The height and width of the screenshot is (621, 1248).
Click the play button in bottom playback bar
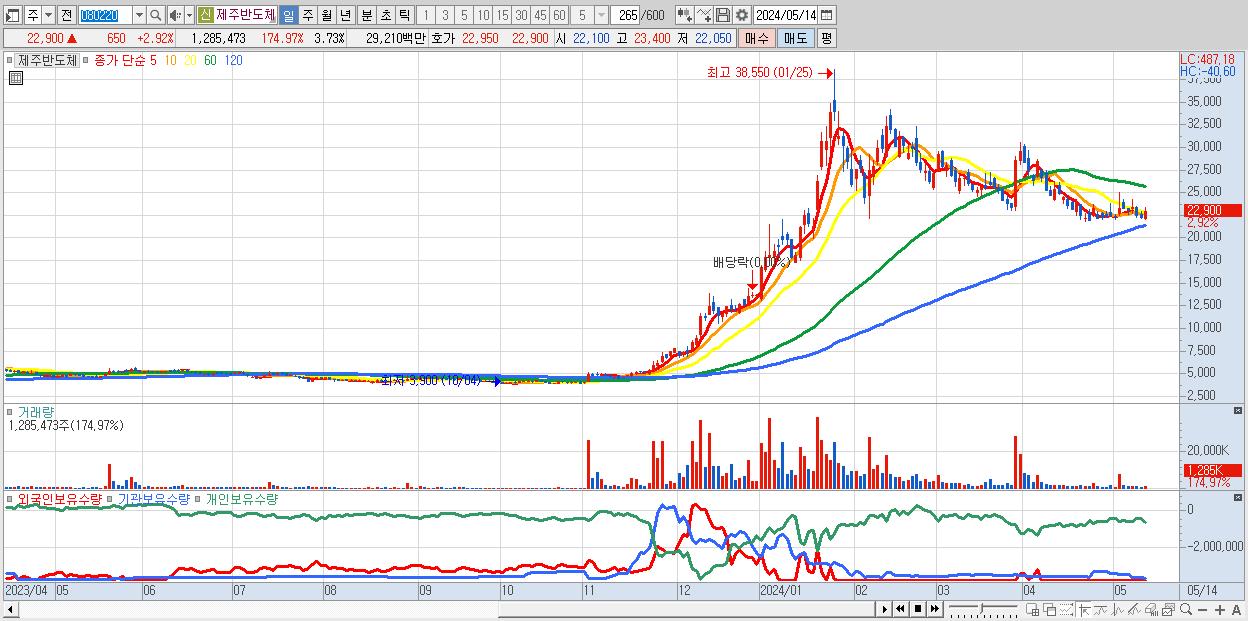(885, 609)
